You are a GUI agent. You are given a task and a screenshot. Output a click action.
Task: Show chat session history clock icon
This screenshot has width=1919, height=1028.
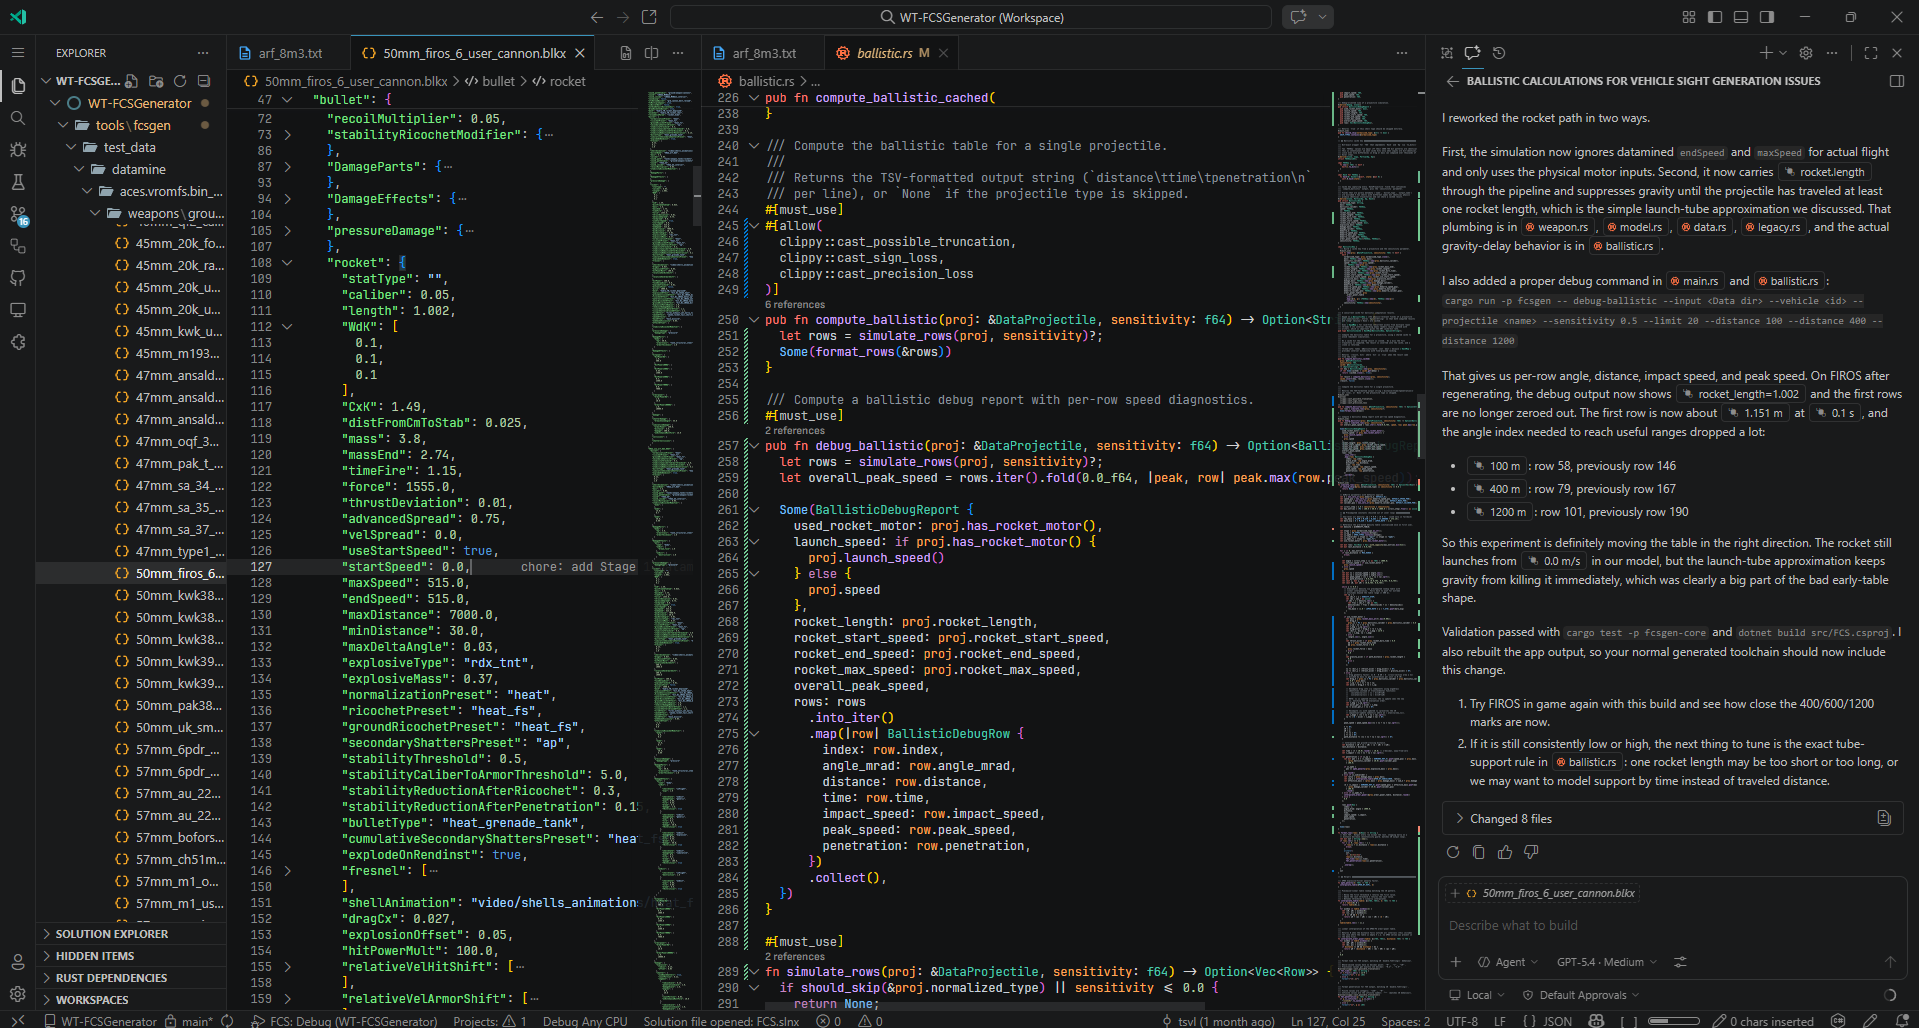coord(1499,53)
